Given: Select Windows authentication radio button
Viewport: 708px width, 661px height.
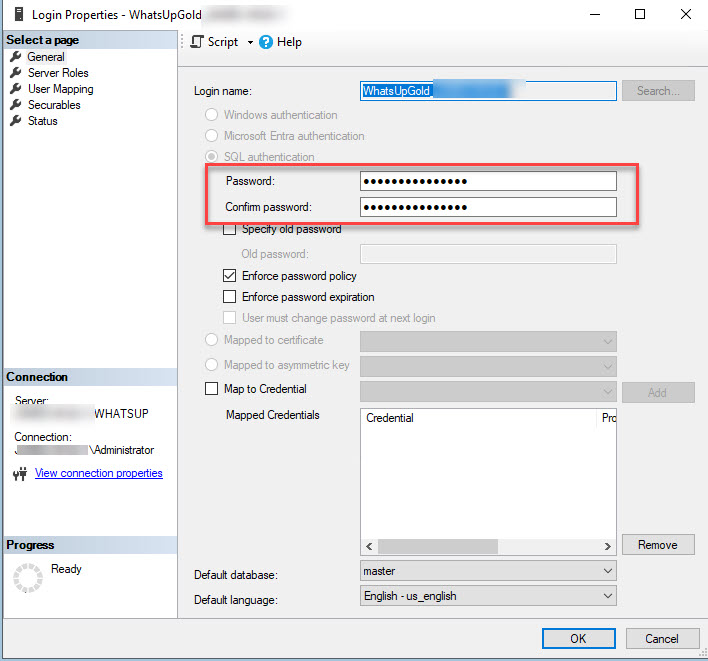Looking at the screenshot, I should (x=211, y=115).
